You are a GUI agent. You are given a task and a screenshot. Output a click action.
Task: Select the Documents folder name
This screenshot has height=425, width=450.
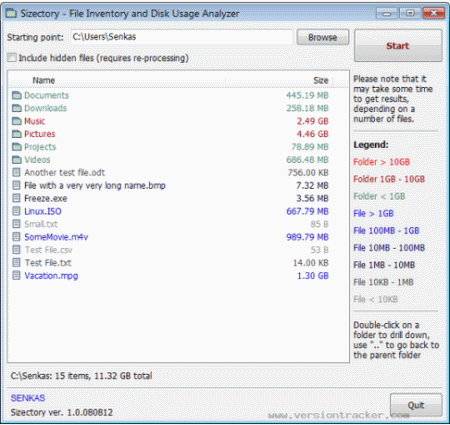[x=47, y=95]
